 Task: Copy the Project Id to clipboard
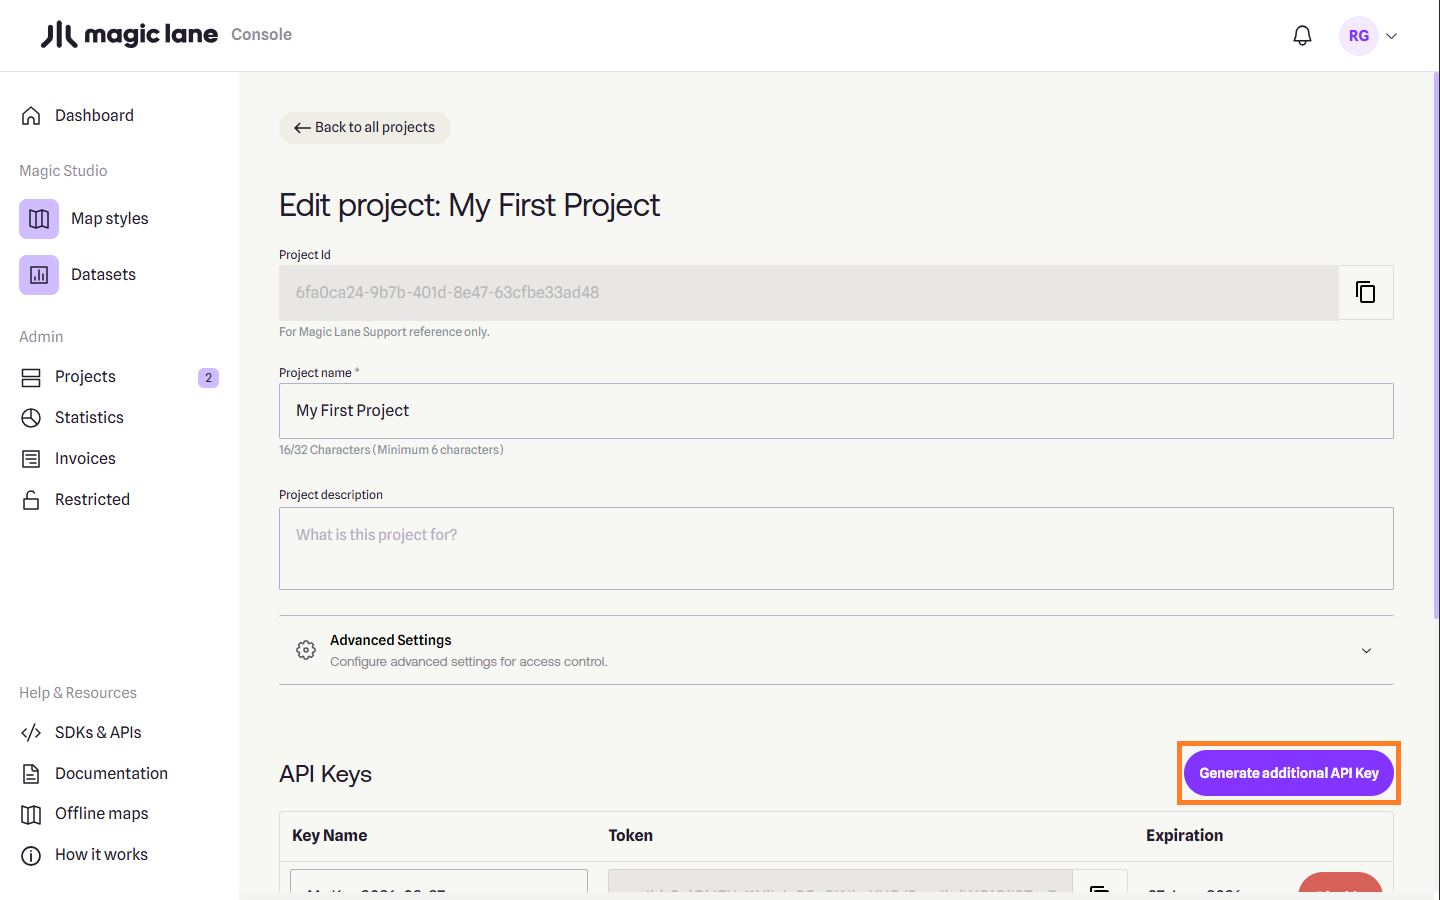coord(1365,292)
